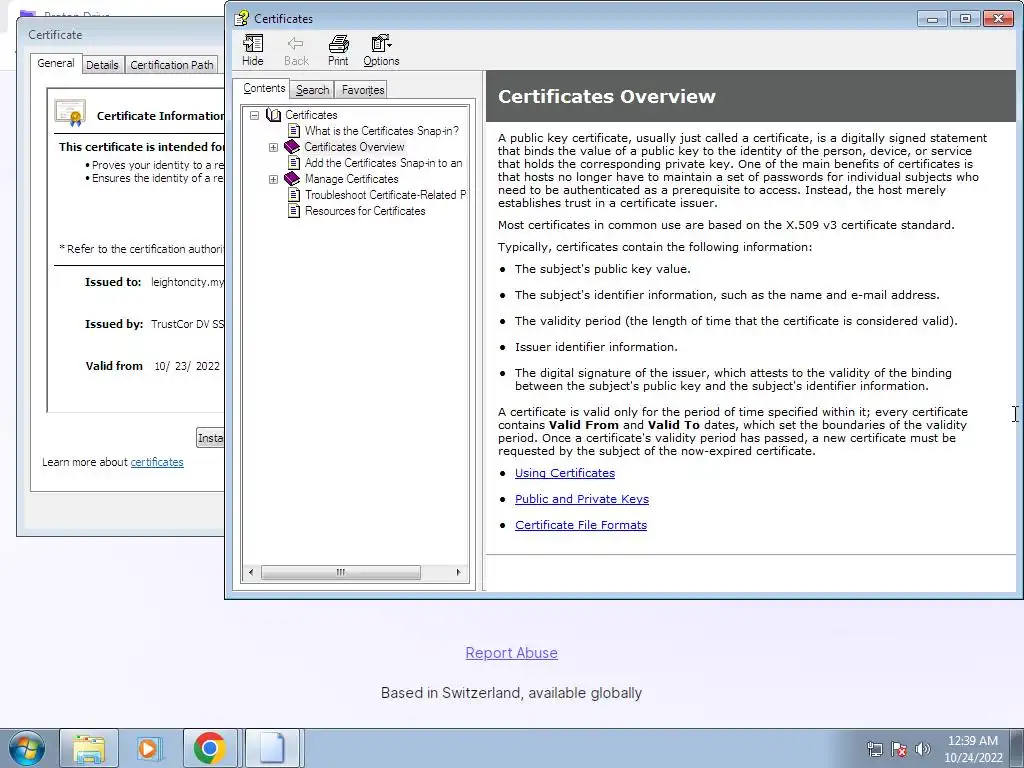Click Issued to value leightoncity in dialog
The height and width of the screenshot is (768, 1024).
(187, 282)
